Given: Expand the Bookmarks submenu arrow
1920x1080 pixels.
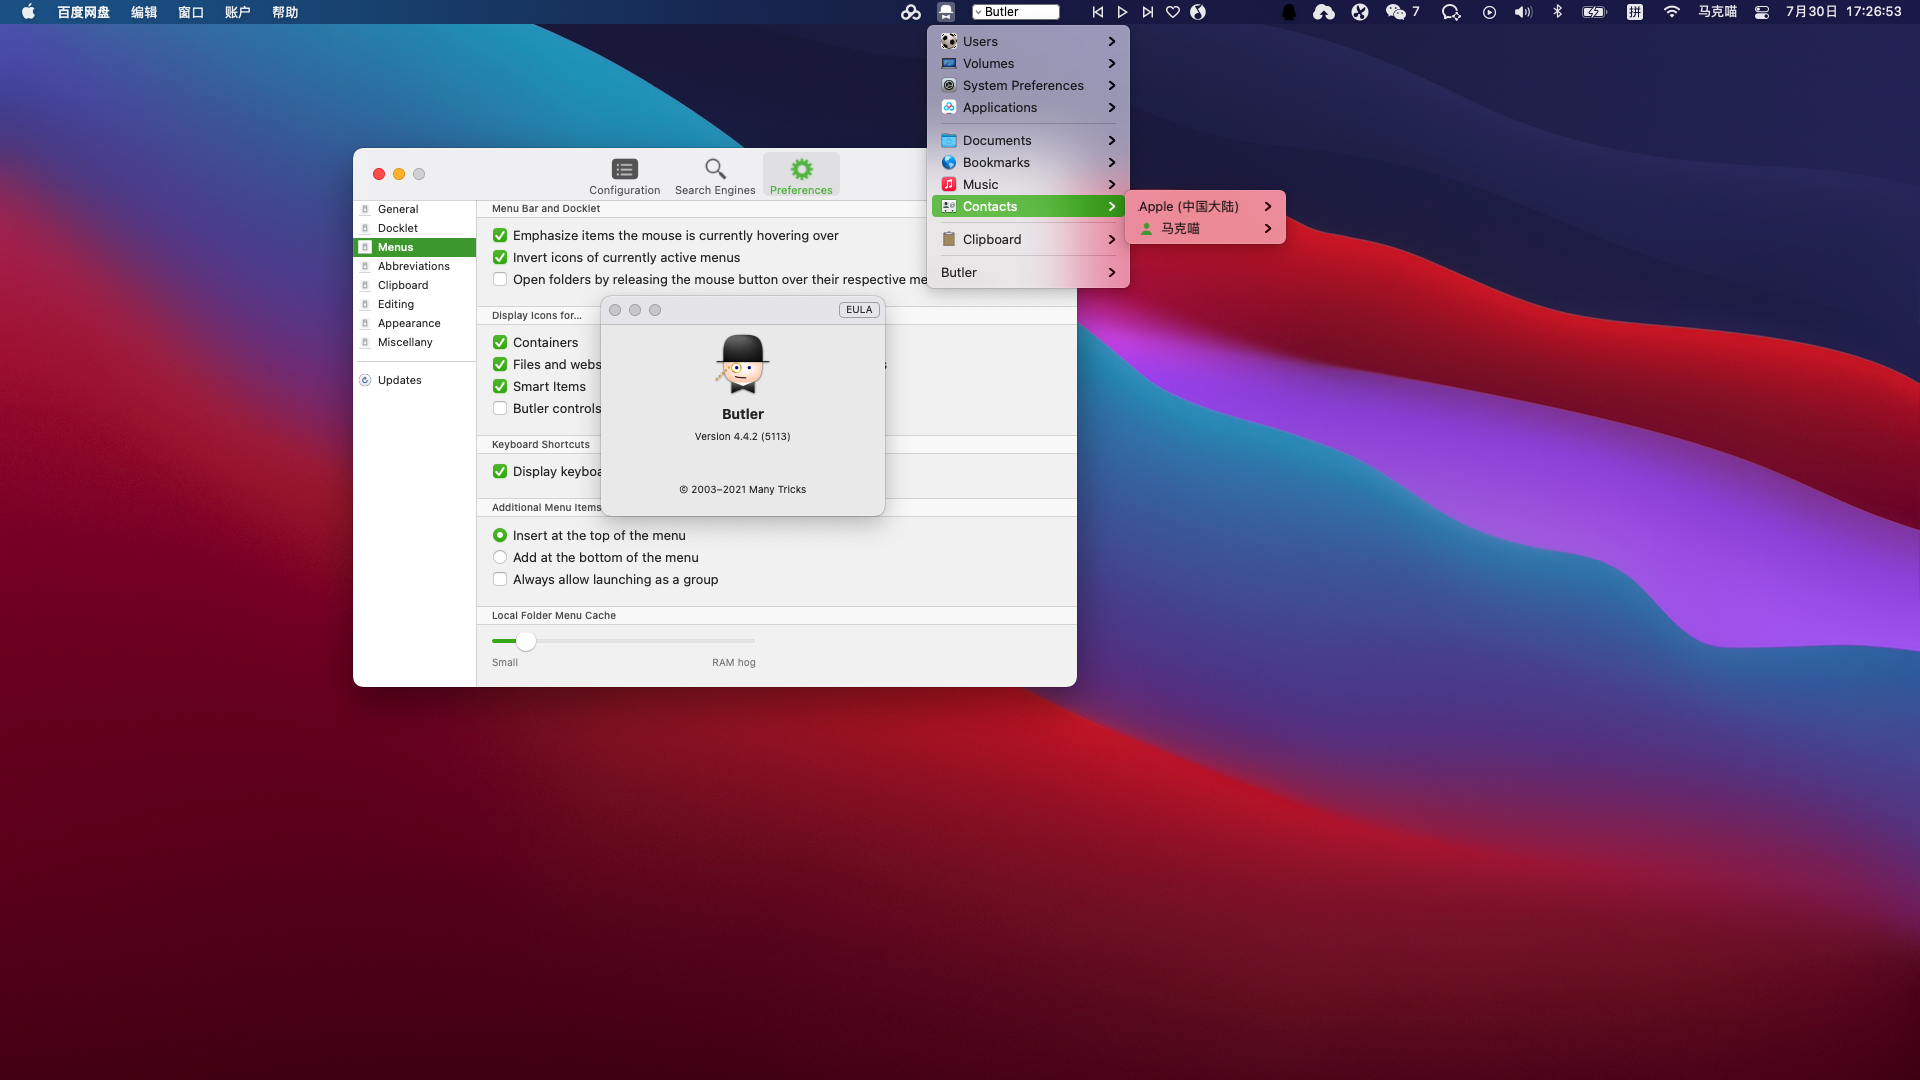Looking at the screenshot, I should point(1112,162).
